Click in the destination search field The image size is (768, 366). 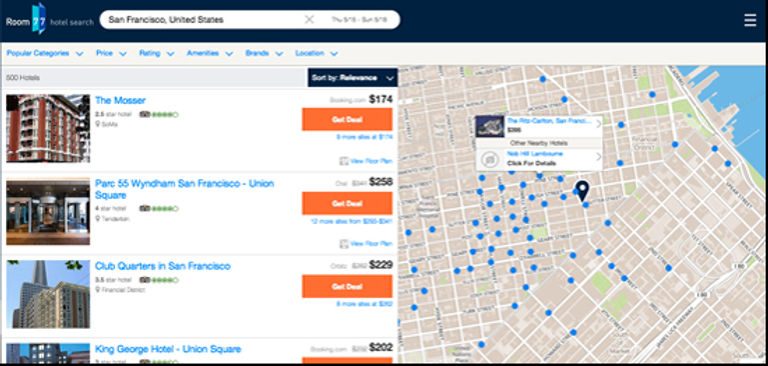[x=201, y=20]
